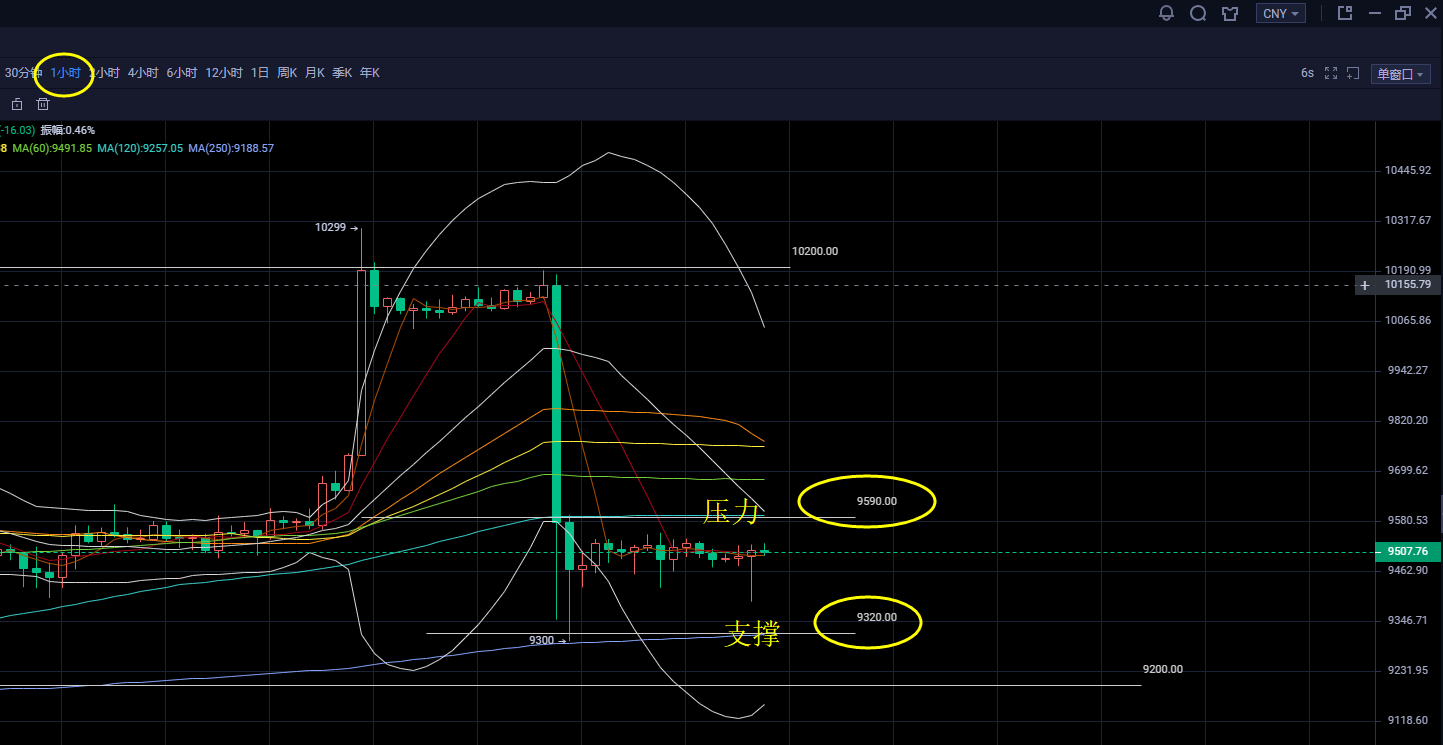This screenshot has height=745, width=1443.
Task: Click the 9942.27 price axis label
Action: (x=1409, y=370)
